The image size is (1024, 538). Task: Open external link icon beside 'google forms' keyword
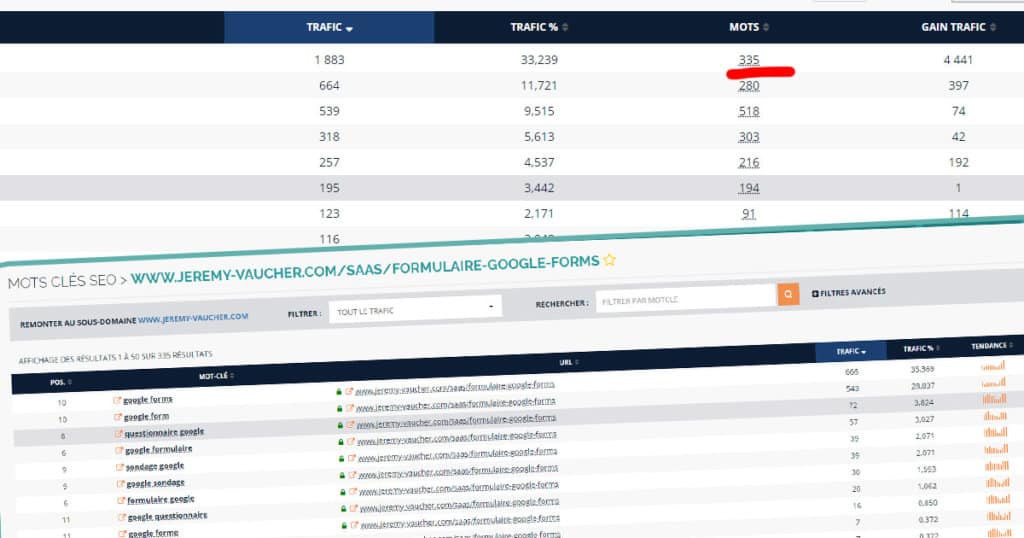coord(118,400)
